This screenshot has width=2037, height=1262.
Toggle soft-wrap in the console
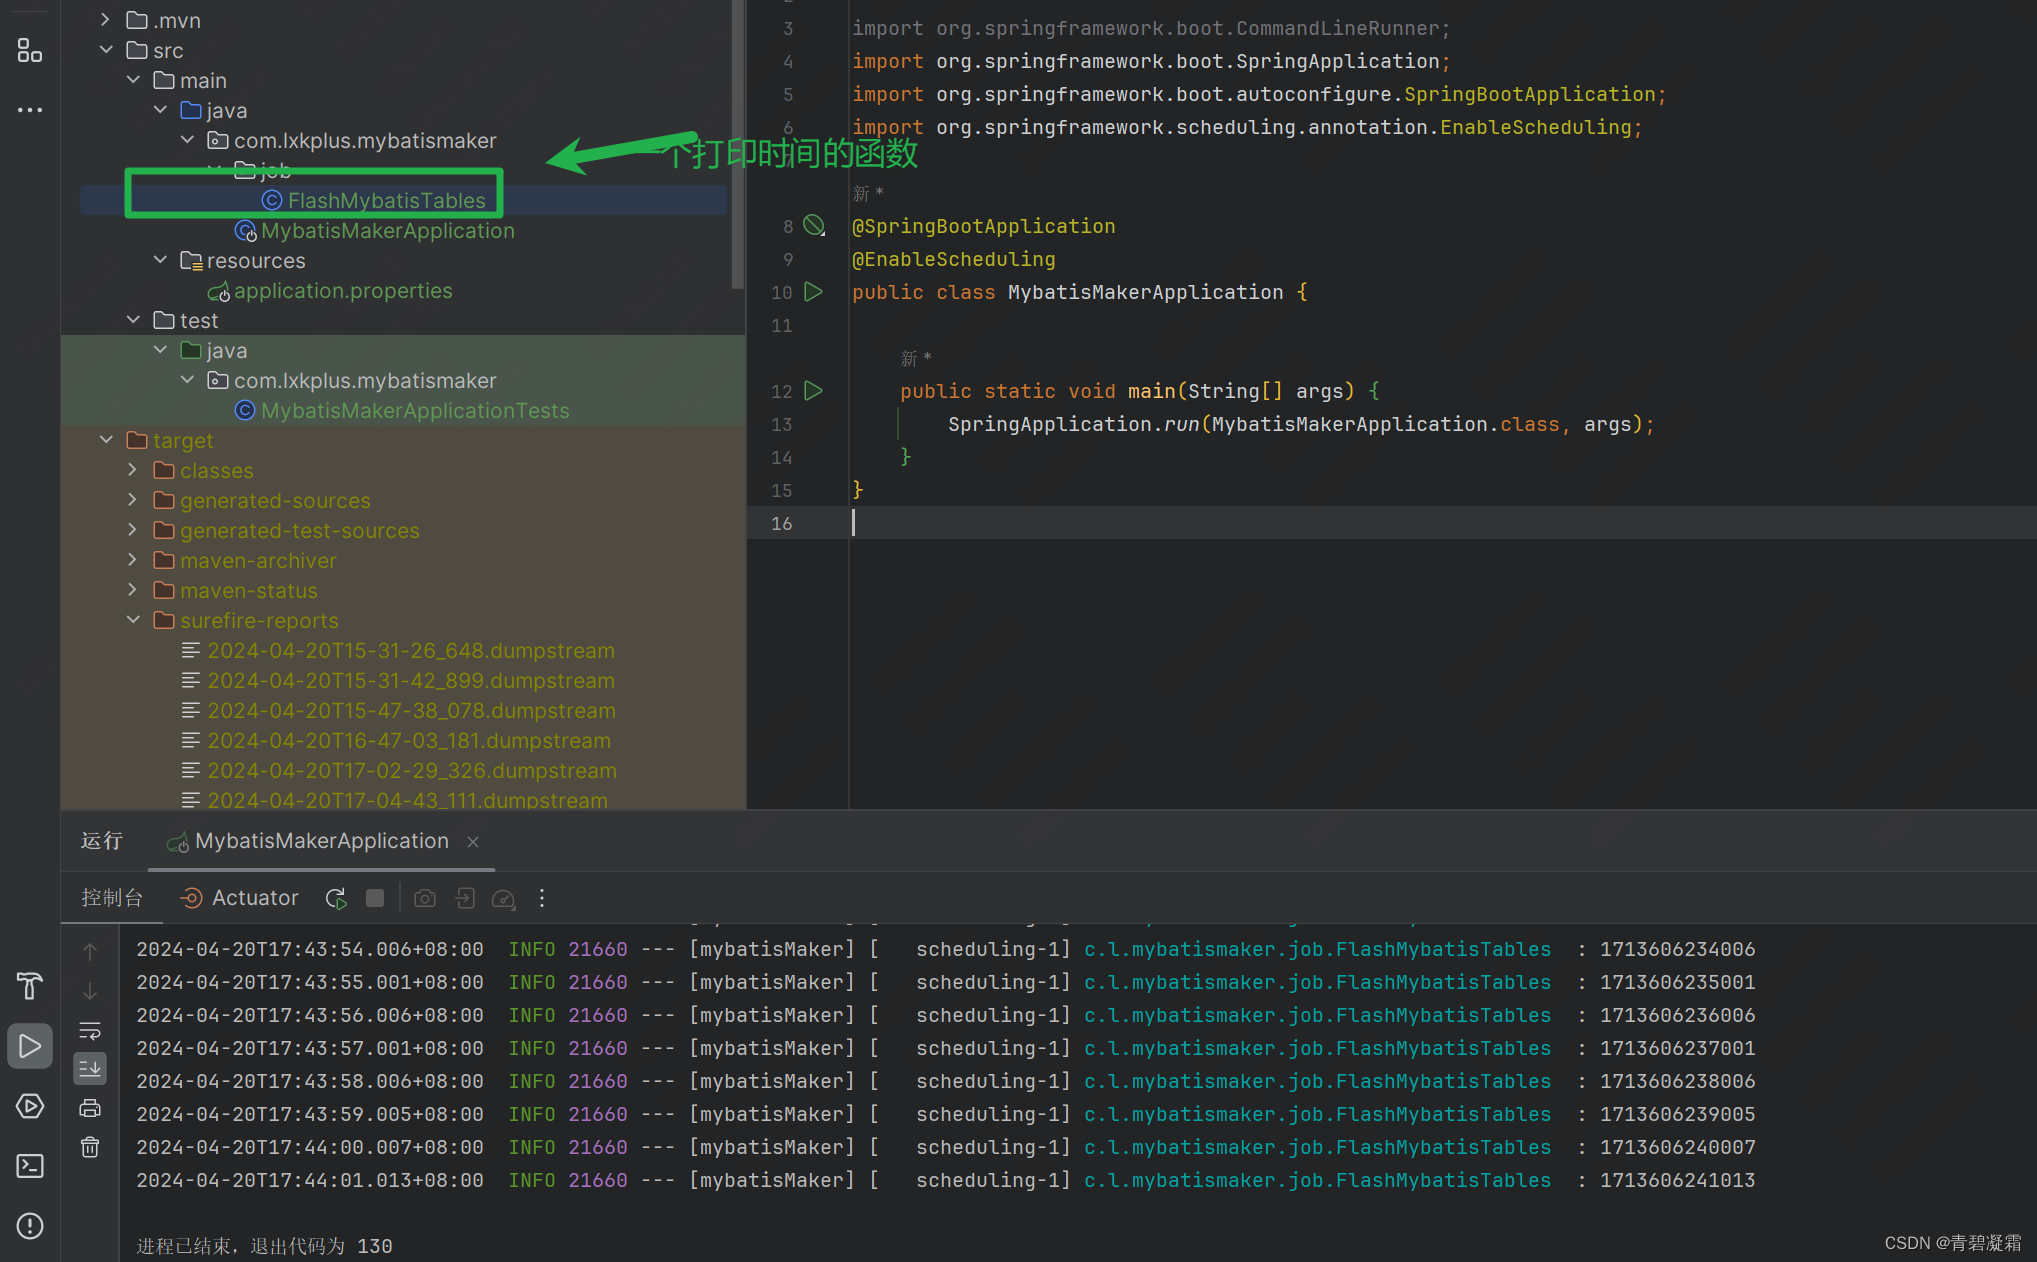(90, 1030)
